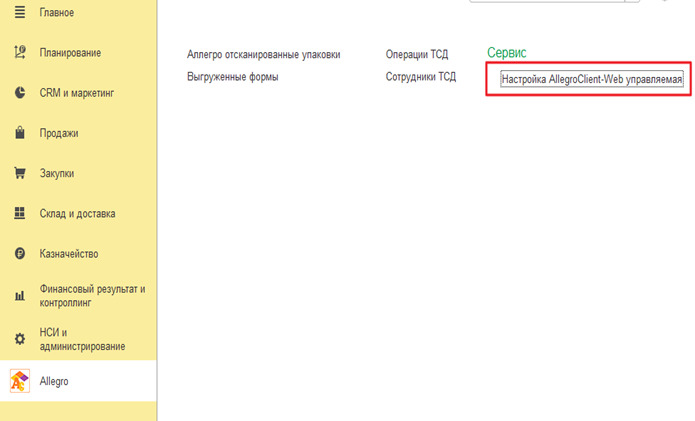695x421 pixels.
Task: Click the Главное hamburger icon
Action: (x=20, y=12)
